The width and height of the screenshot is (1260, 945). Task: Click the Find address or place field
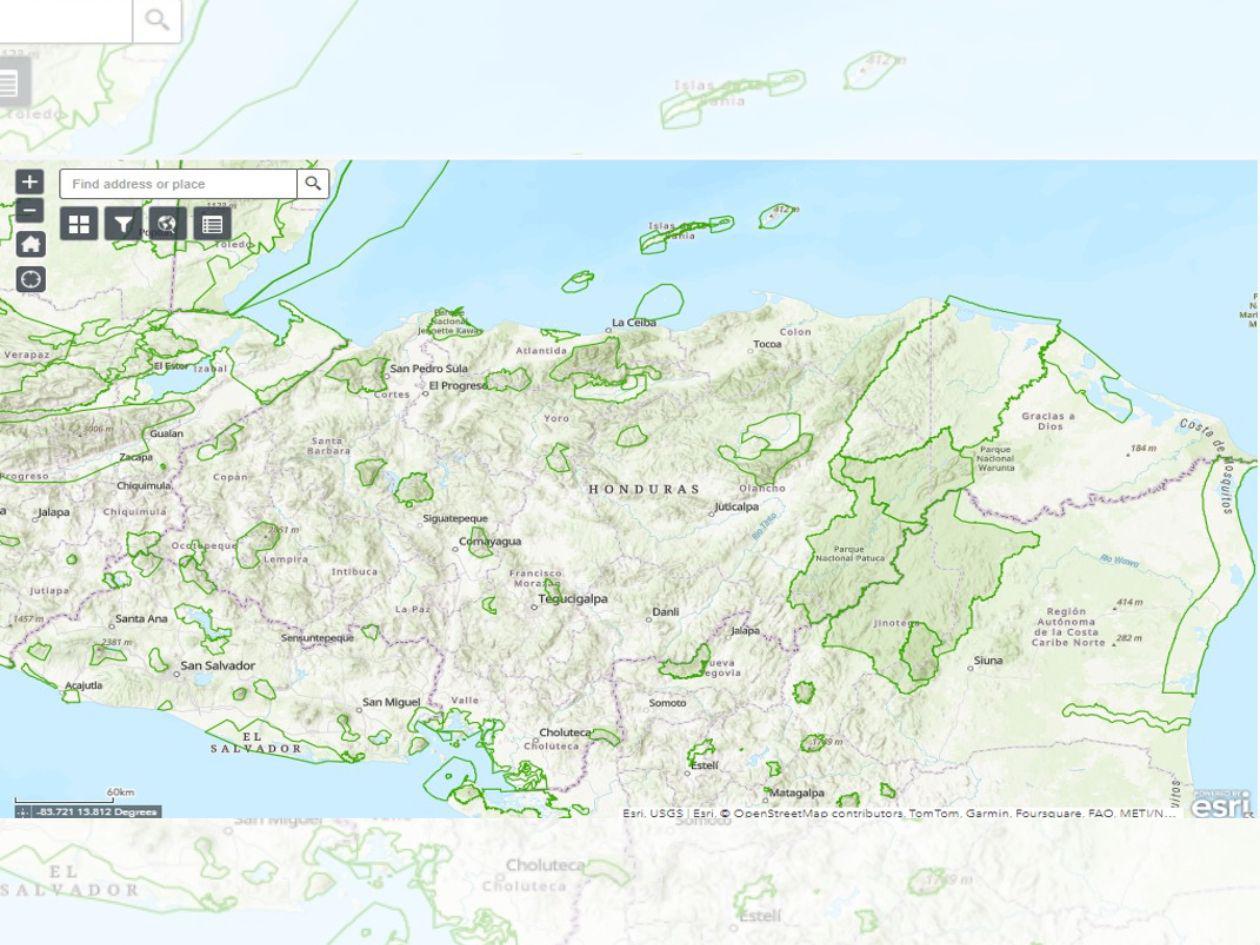coord(178,184)
